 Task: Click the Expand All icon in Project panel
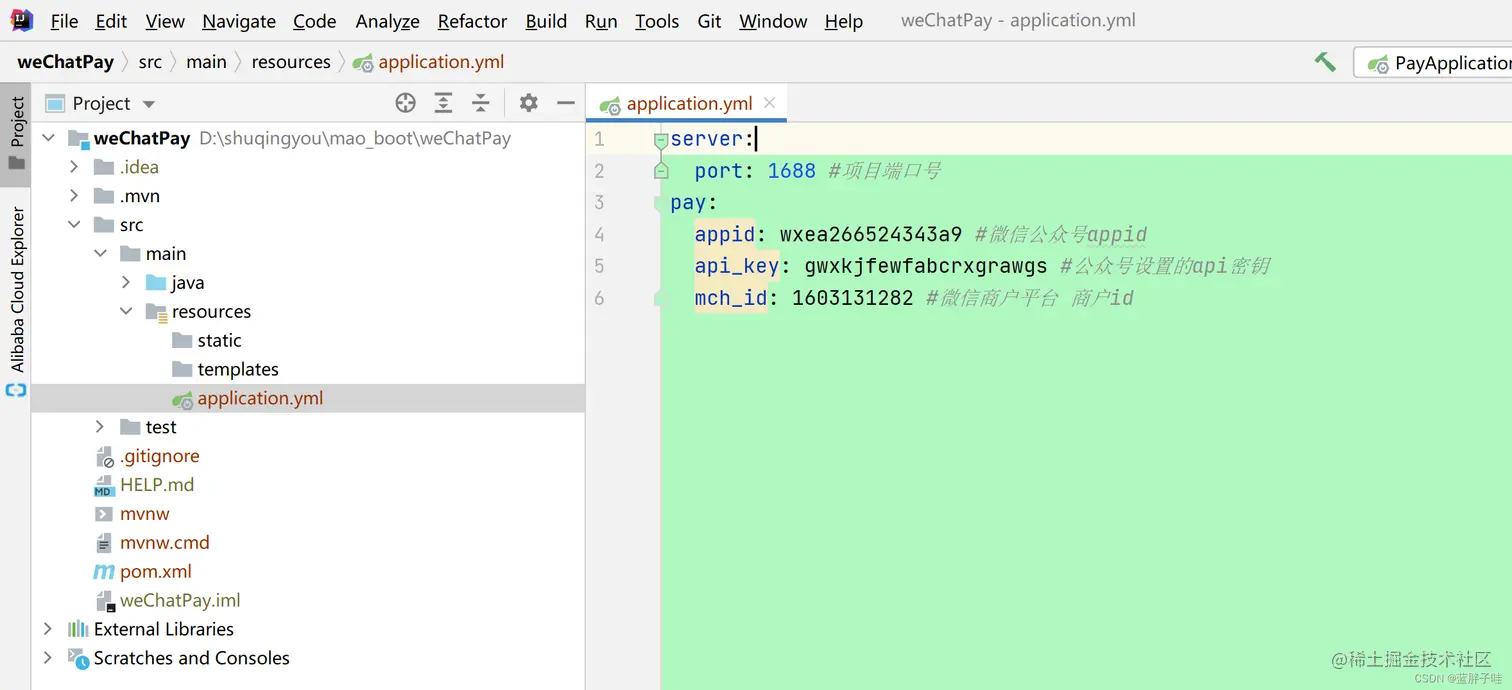coord(443,103)
